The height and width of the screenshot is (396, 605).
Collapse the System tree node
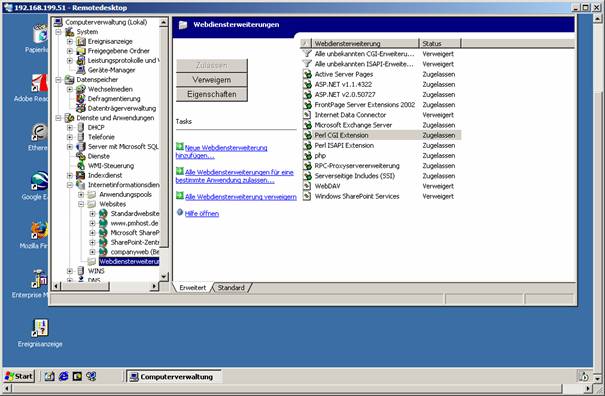click(x=58, y=32)
